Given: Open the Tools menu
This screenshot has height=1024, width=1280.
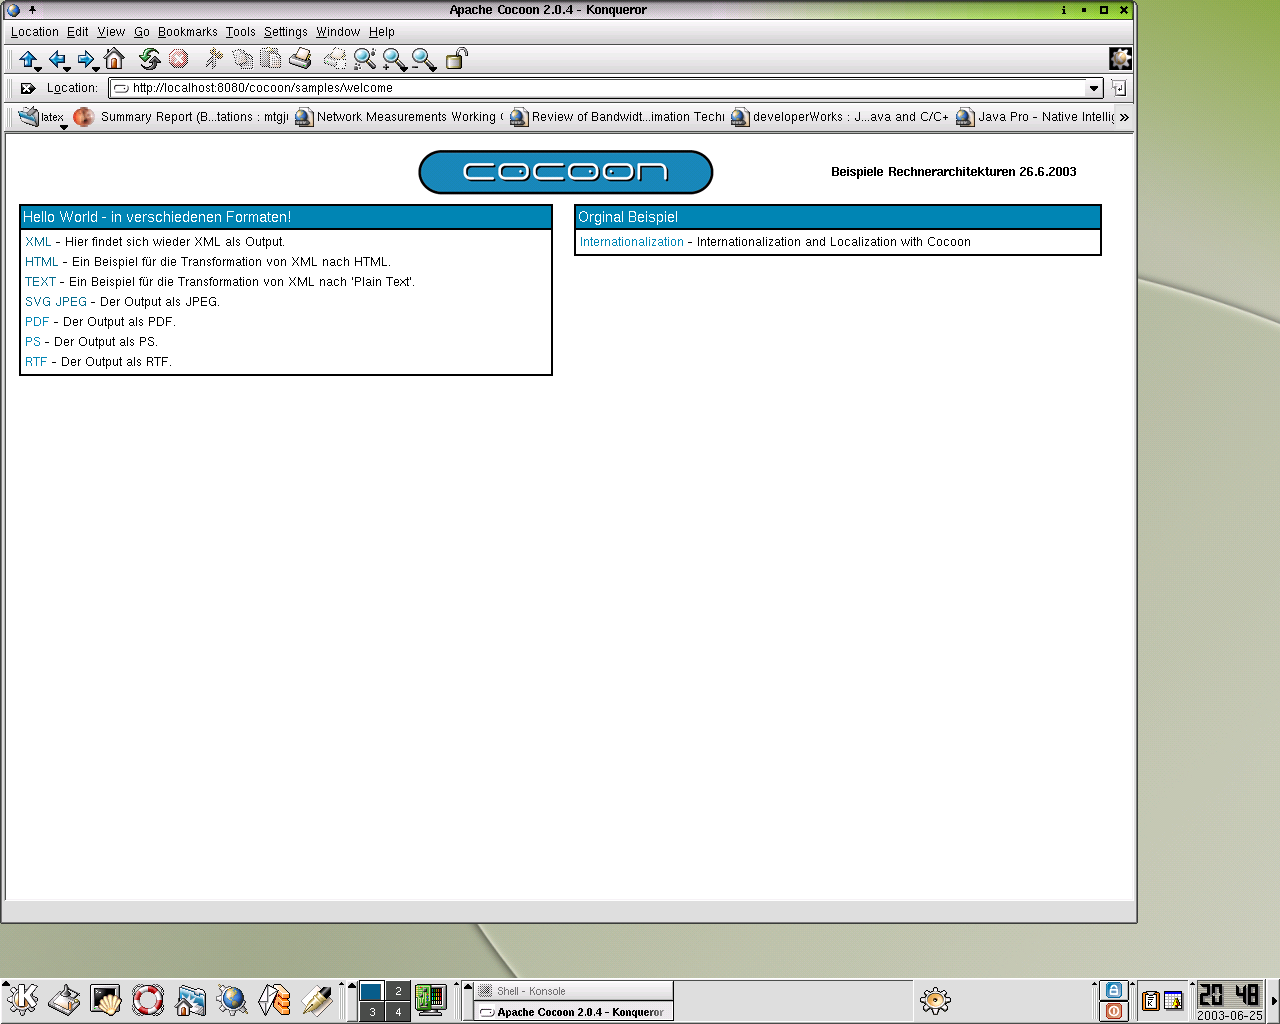Looking at the screenshot, I should point(241,32).
